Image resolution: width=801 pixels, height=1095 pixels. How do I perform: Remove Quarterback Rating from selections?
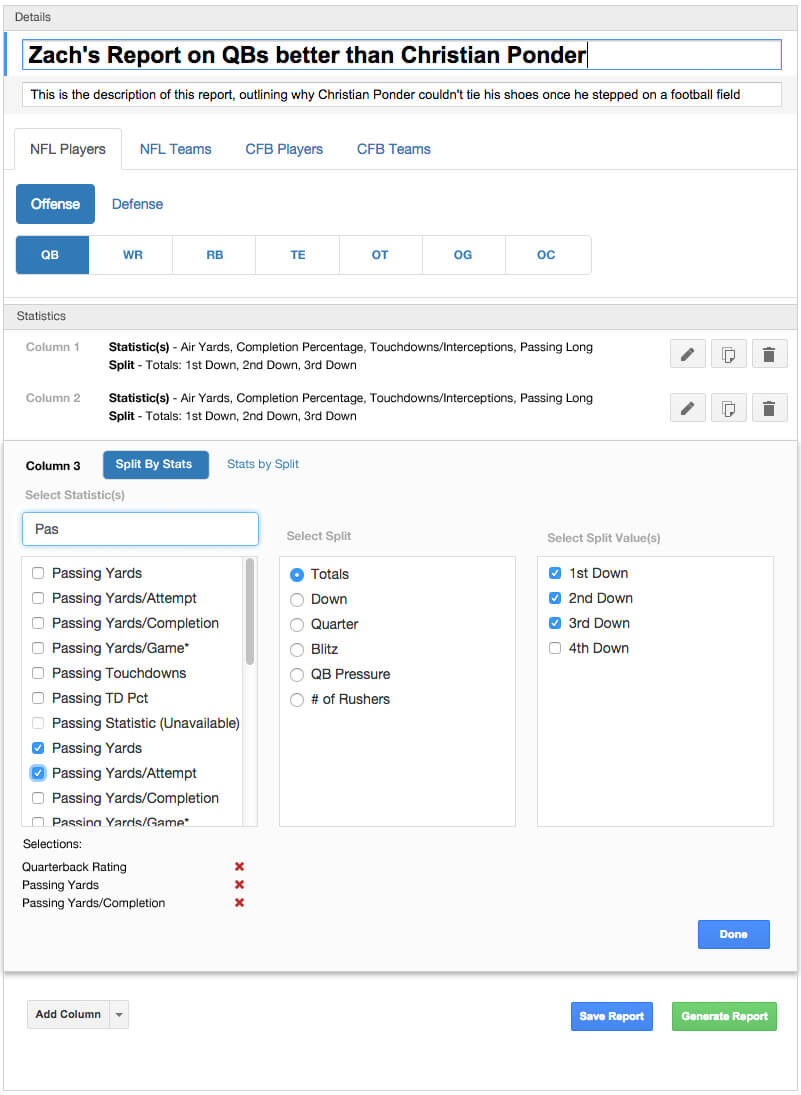[239, 867]
